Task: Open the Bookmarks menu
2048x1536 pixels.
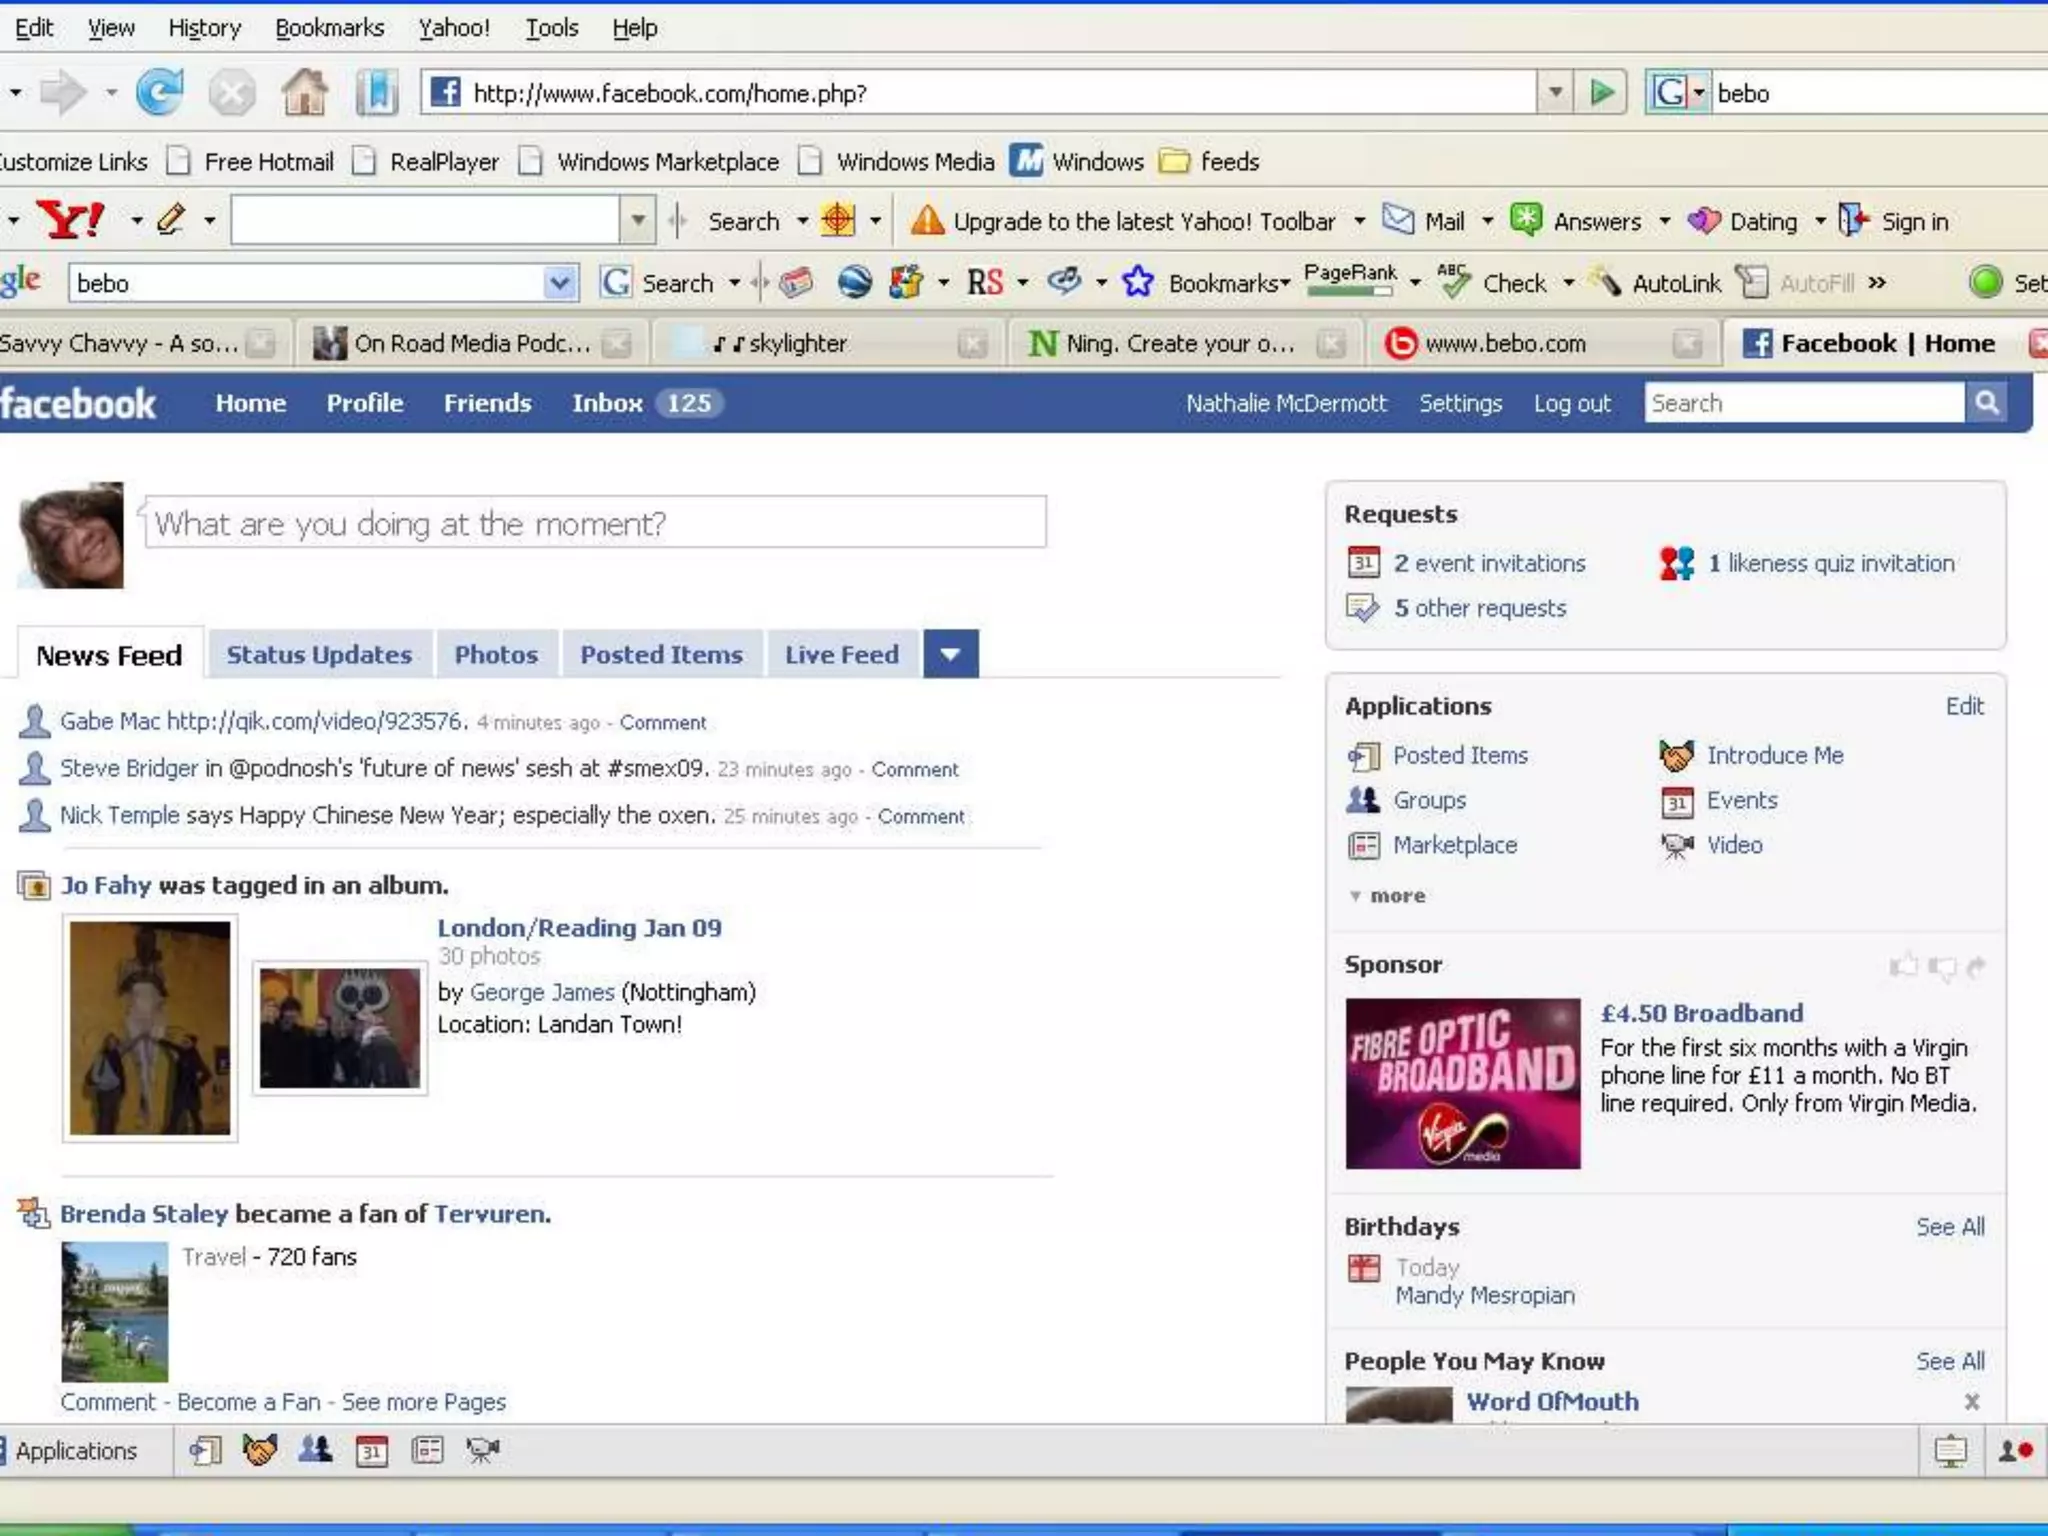Action: (329, 28)
